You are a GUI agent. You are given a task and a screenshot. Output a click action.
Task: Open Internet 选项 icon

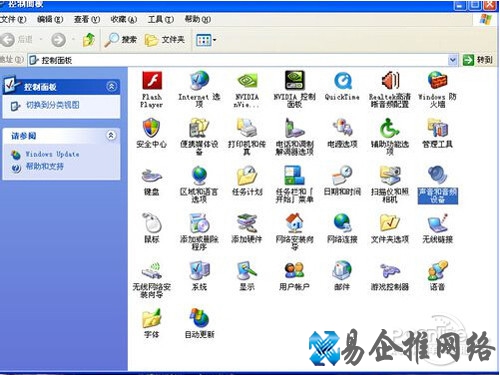[x=199, y=89]
